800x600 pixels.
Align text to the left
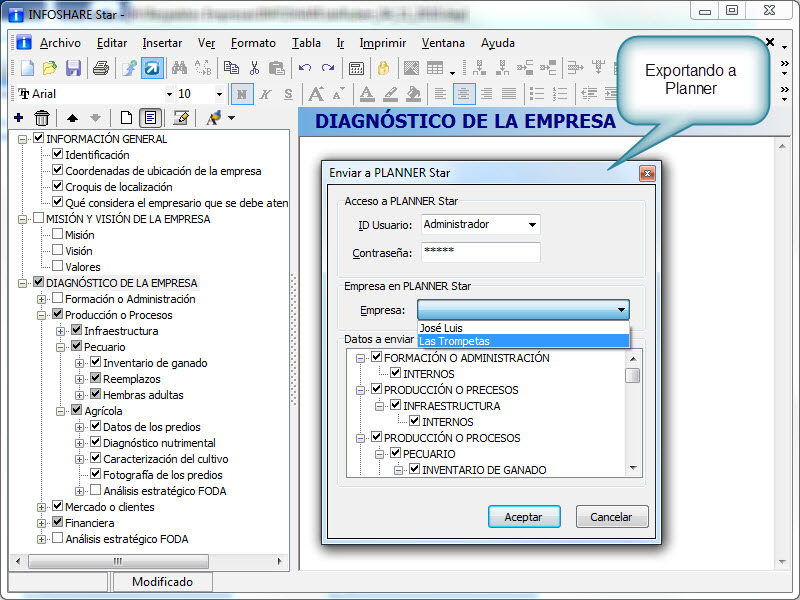point(440,94)
